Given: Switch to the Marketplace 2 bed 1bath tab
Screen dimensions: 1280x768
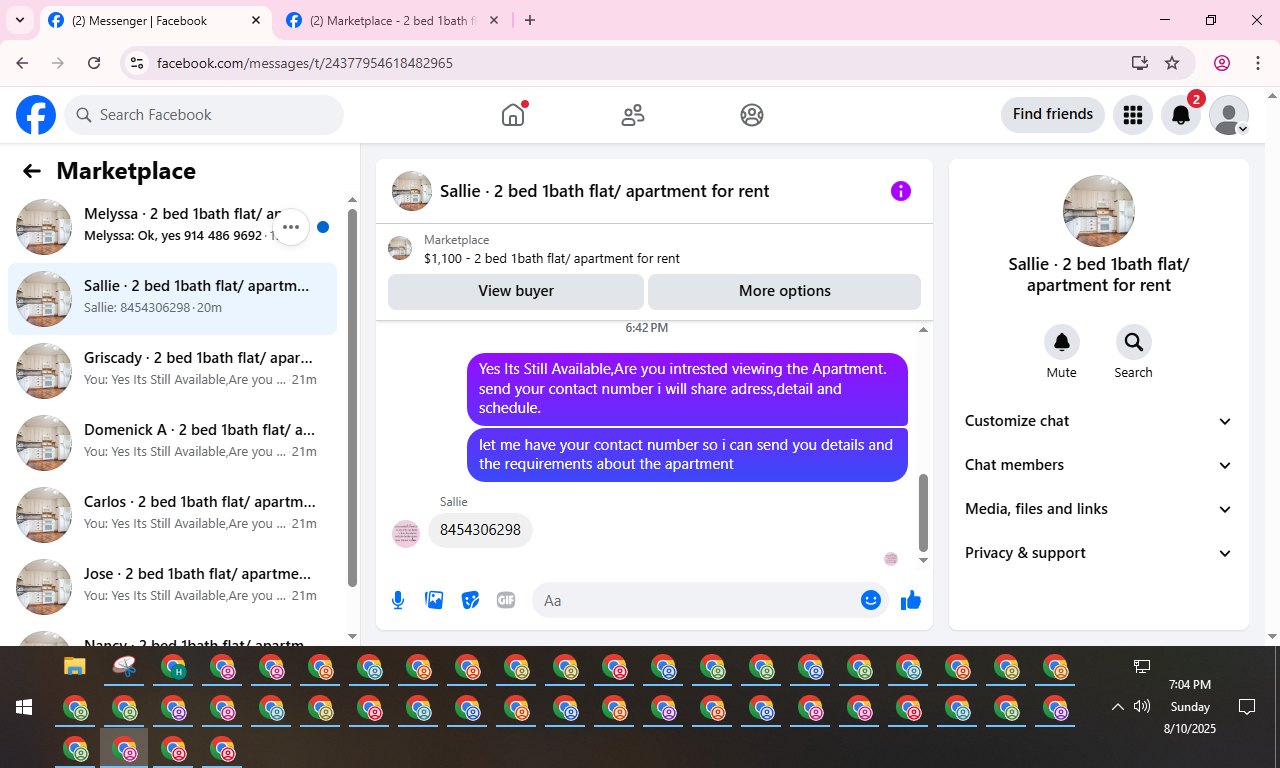Looking at the screenshot, I should [393, 20].
